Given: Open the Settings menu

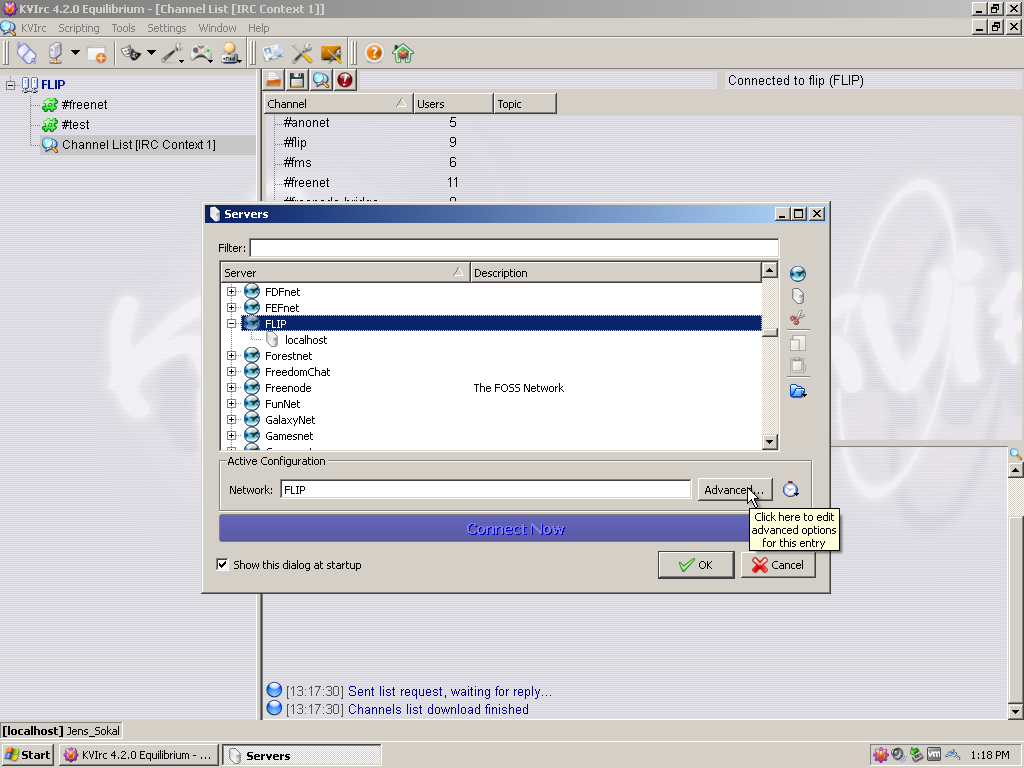Looking at the screenshot, I should coord(167,28).
